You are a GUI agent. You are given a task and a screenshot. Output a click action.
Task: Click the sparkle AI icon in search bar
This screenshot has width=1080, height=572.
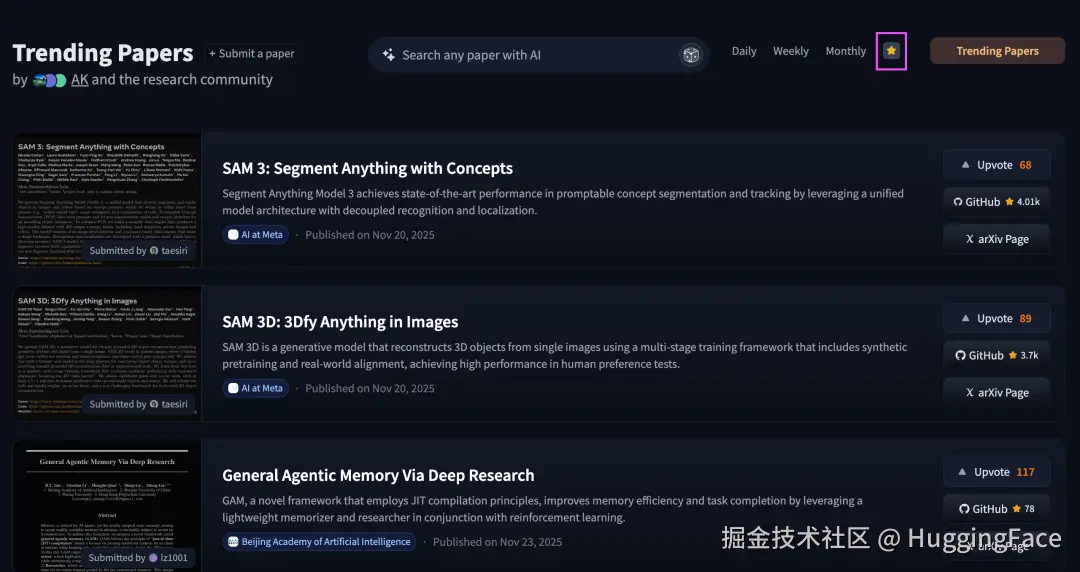coord(388,55)
